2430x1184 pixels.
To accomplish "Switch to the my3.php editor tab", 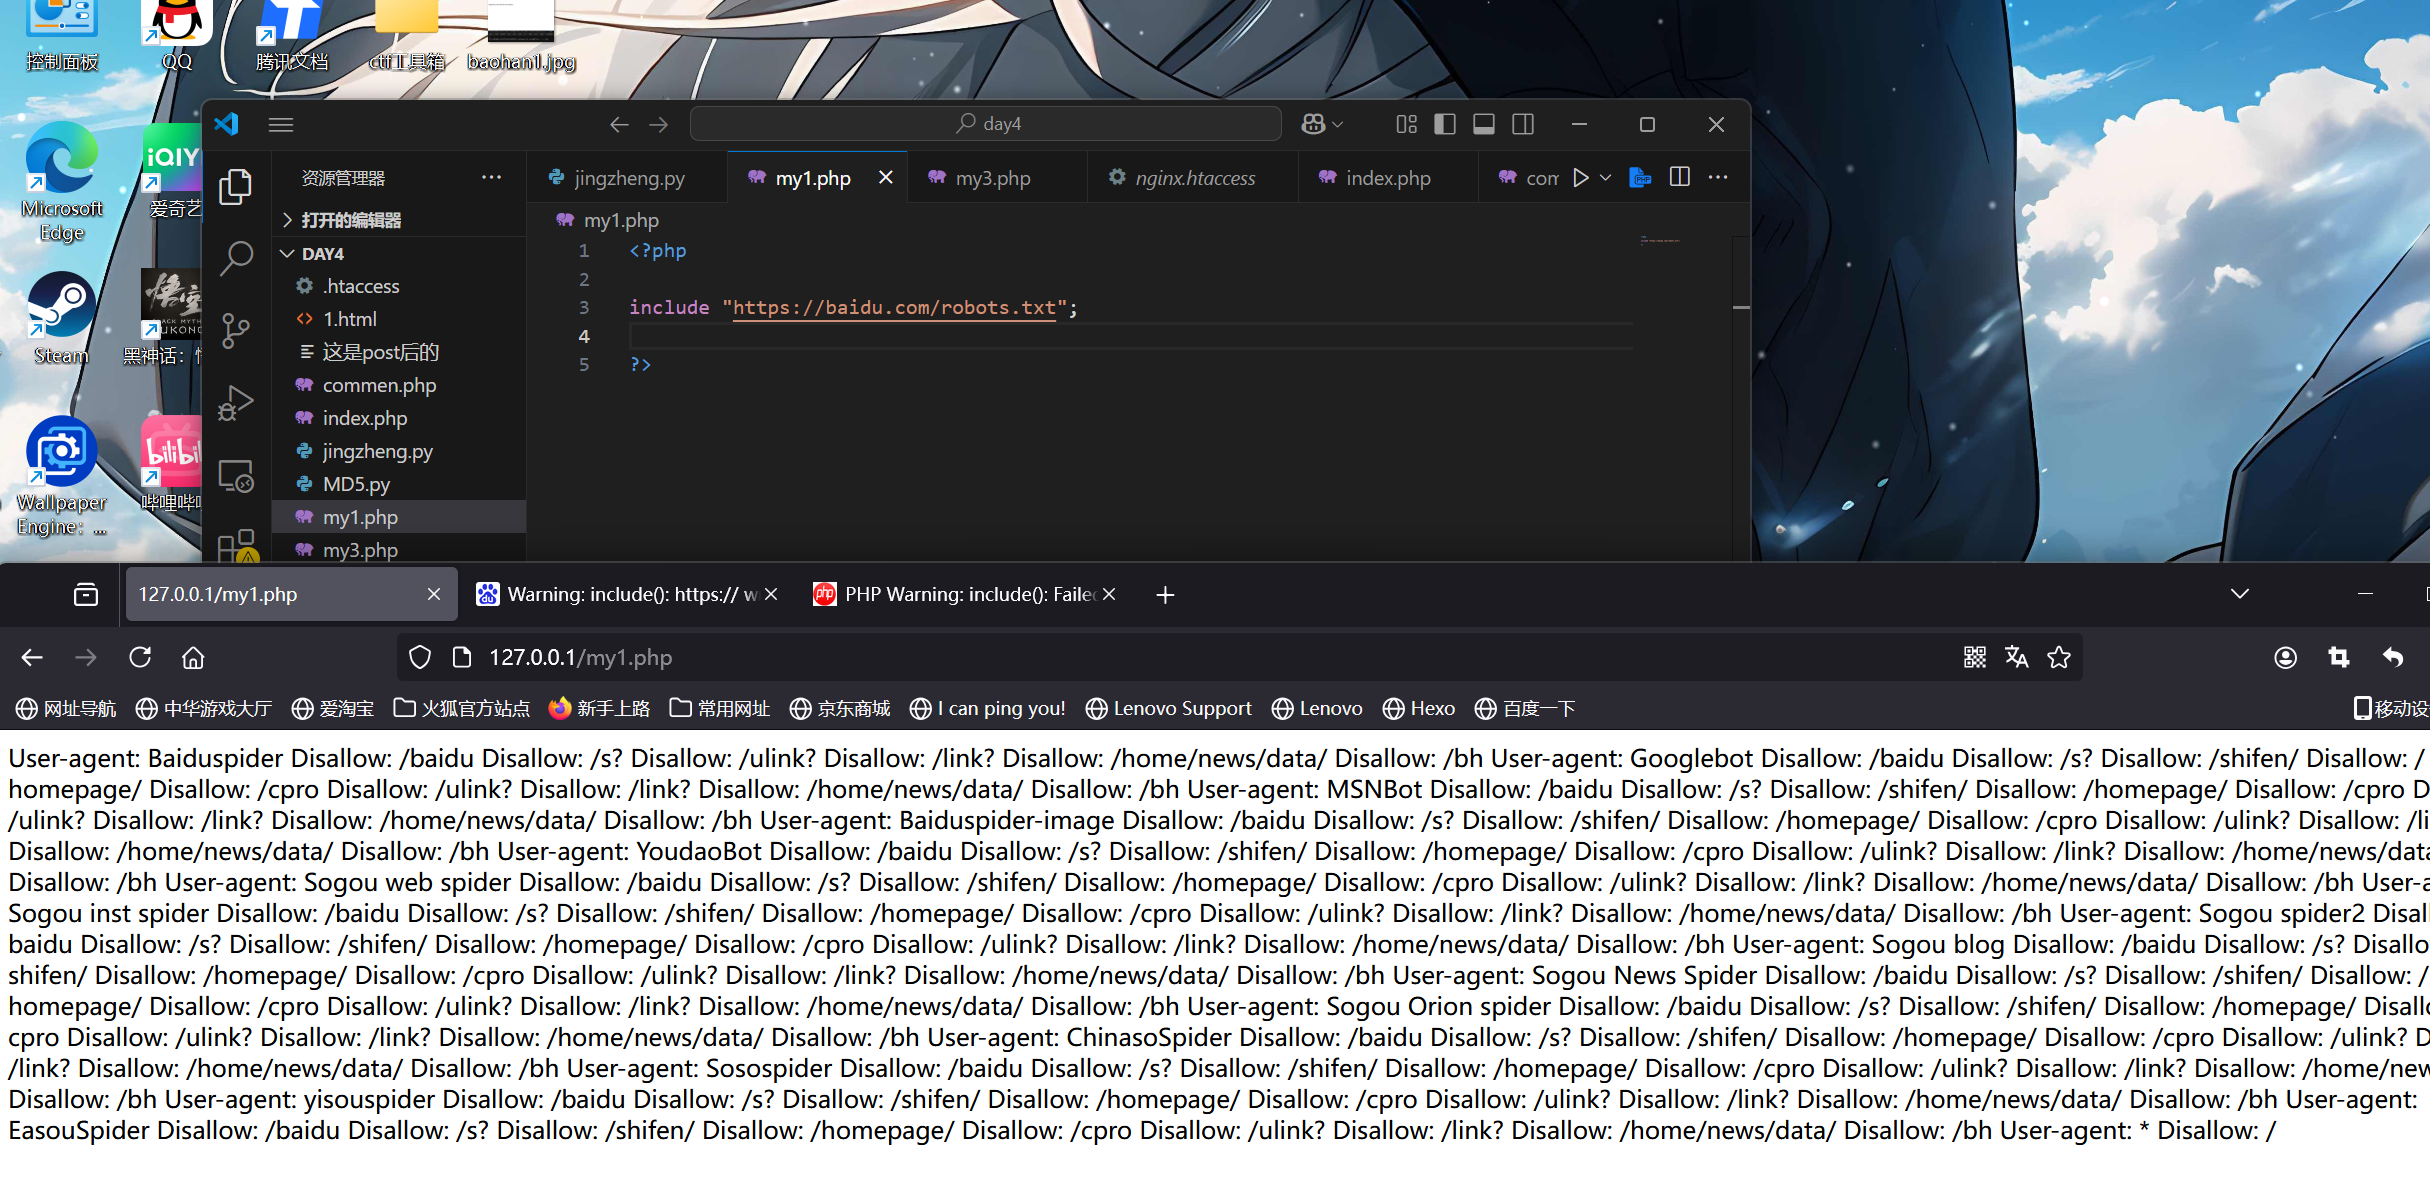I will (x=992, y=178).
